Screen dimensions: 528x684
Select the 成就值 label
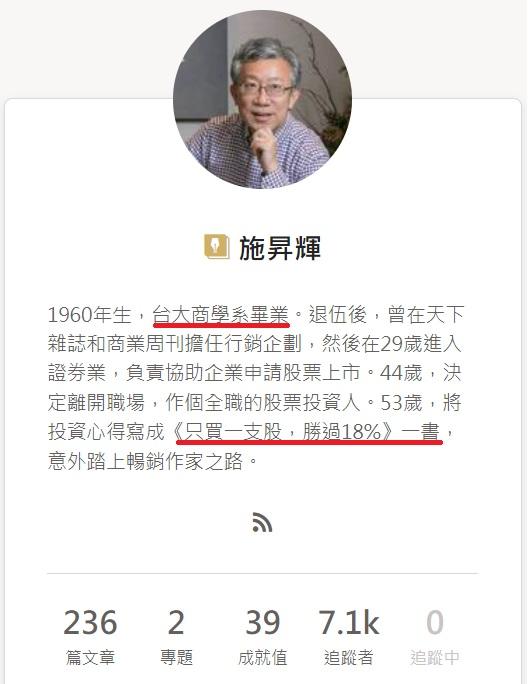pyautogui.click(x=262, y=657)
